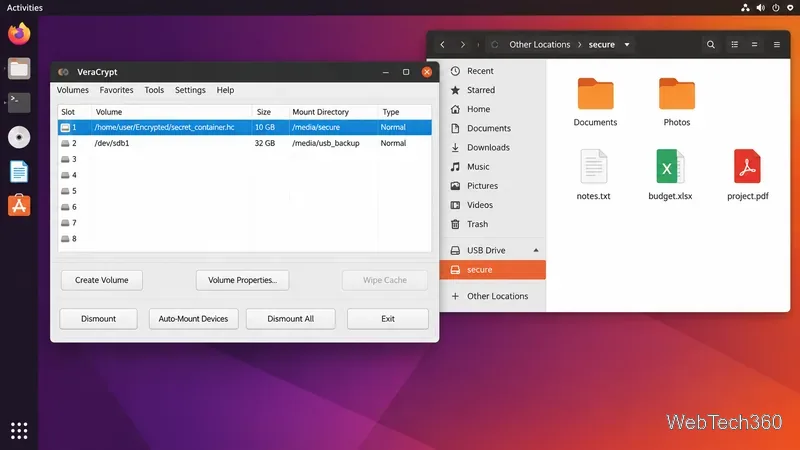The height and width of the screenshot is (450, 800).
Task: Dismount the selected volume
Action: coord(98,319)
